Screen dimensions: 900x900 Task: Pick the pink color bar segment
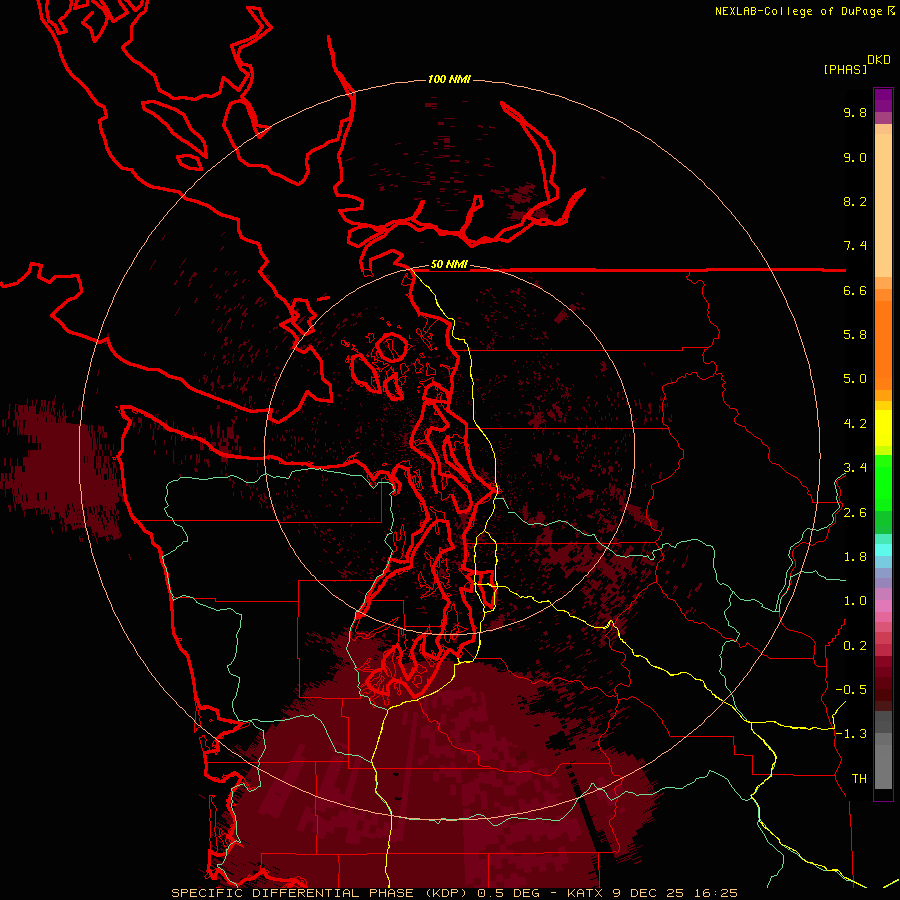click(x=883, y=606)
